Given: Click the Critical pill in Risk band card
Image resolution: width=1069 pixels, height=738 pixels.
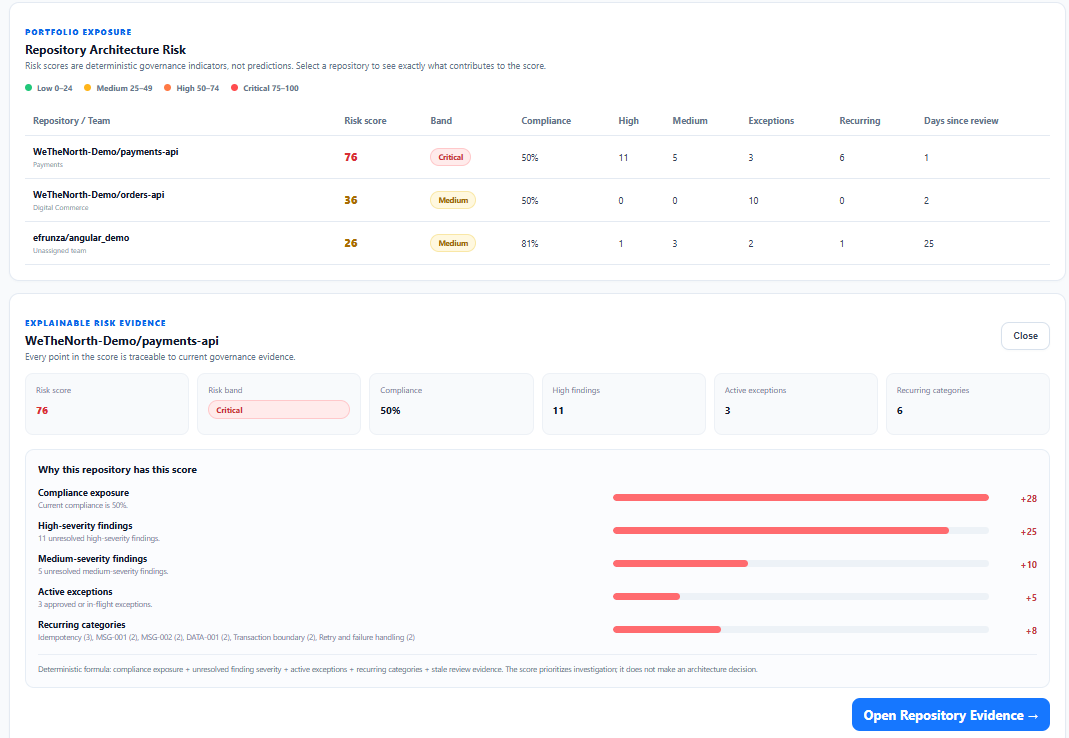Looking at the screenshot, I should pos(279,410).
